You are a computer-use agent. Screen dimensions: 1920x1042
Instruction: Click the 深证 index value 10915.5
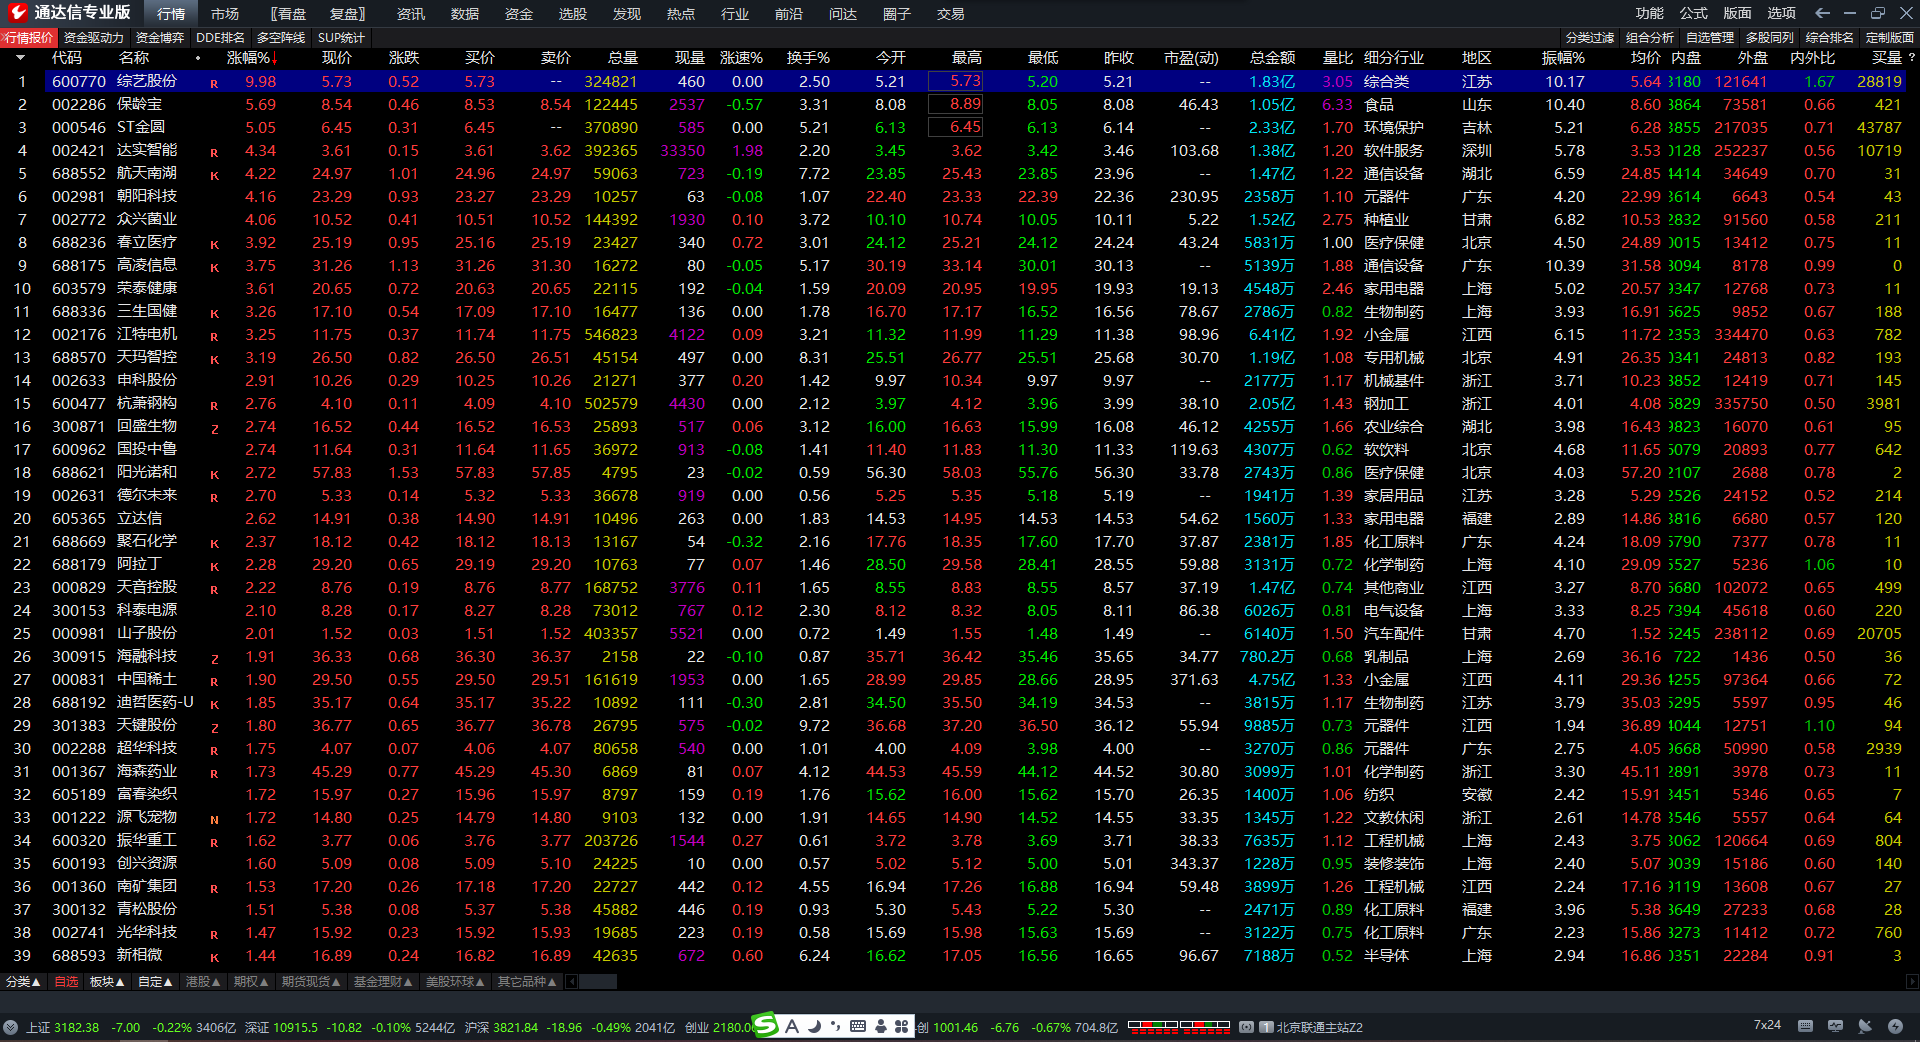pyautogui.click(x=295, y=1027)
